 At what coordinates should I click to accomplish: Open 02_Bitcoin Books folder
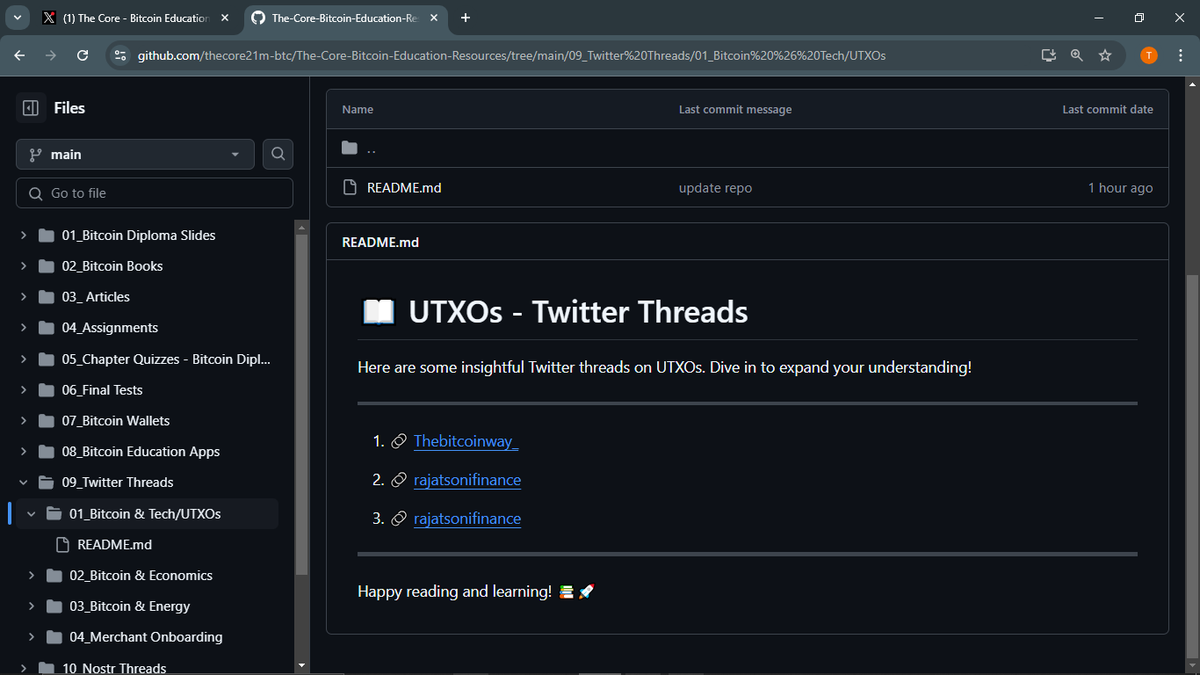(112, 267)
